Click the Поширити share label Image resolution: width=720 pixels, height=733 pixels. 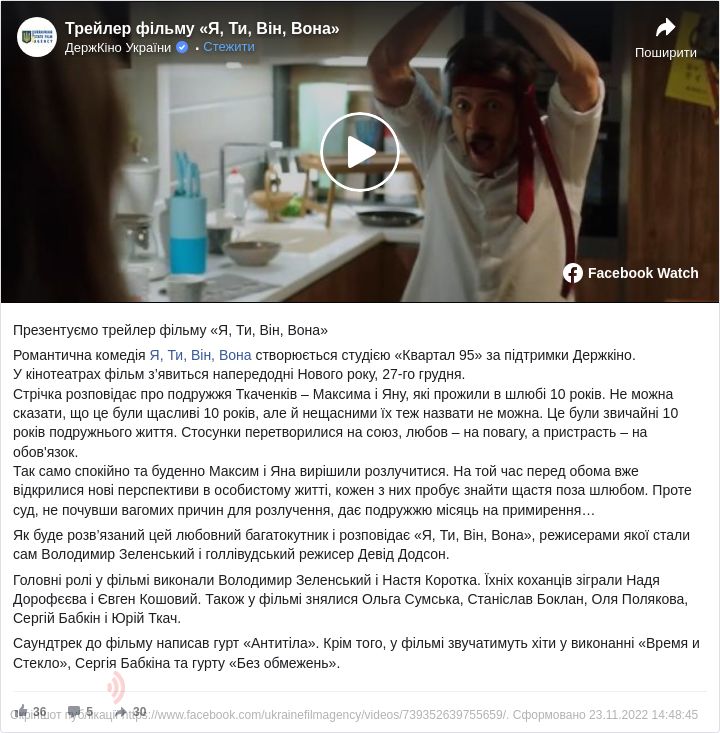point(665,53)
